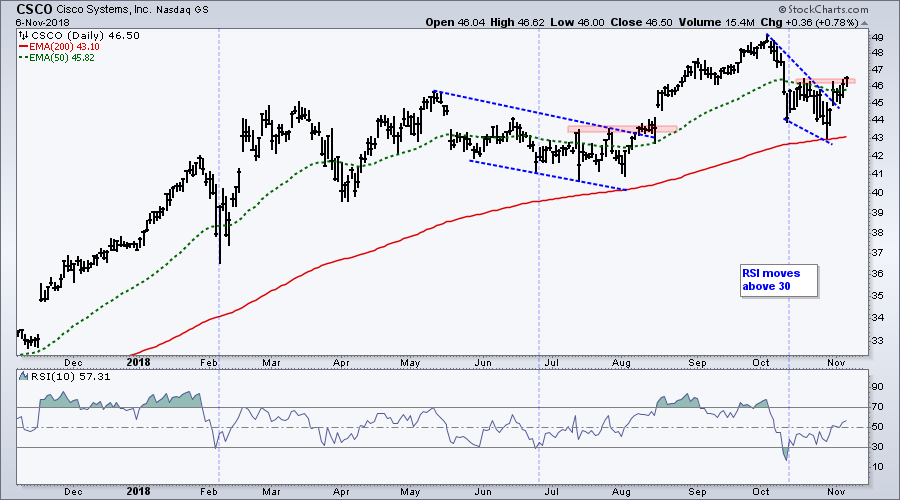Screen dimensions: 900x500
Task: Click the 'RSI(10) 57.31' indicator label
Action: tap(71, 377)
